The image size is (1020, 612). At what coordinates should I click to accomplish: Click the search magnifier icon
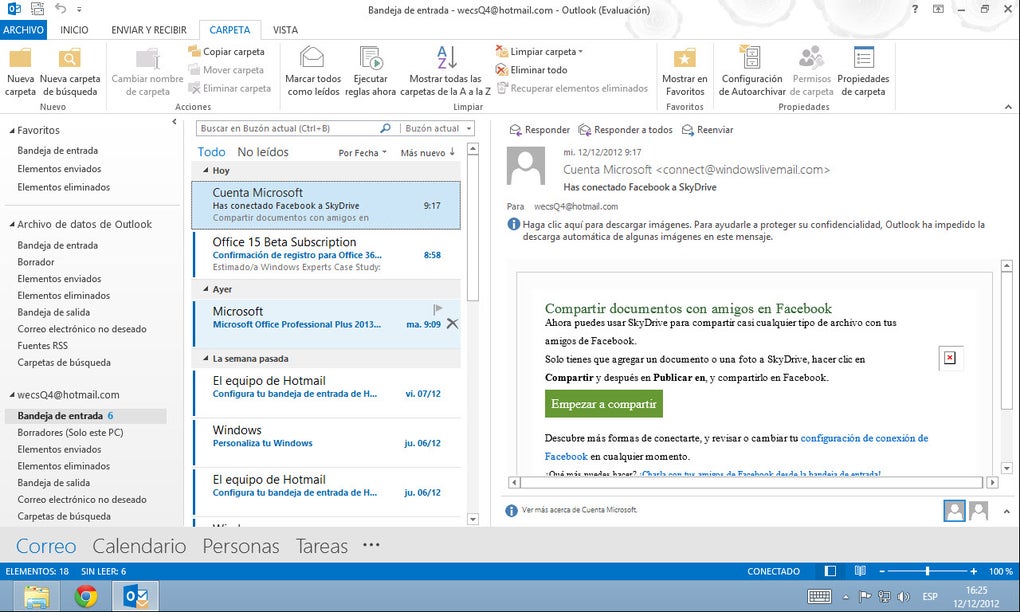pyautogui.click(x=385, y=128)
